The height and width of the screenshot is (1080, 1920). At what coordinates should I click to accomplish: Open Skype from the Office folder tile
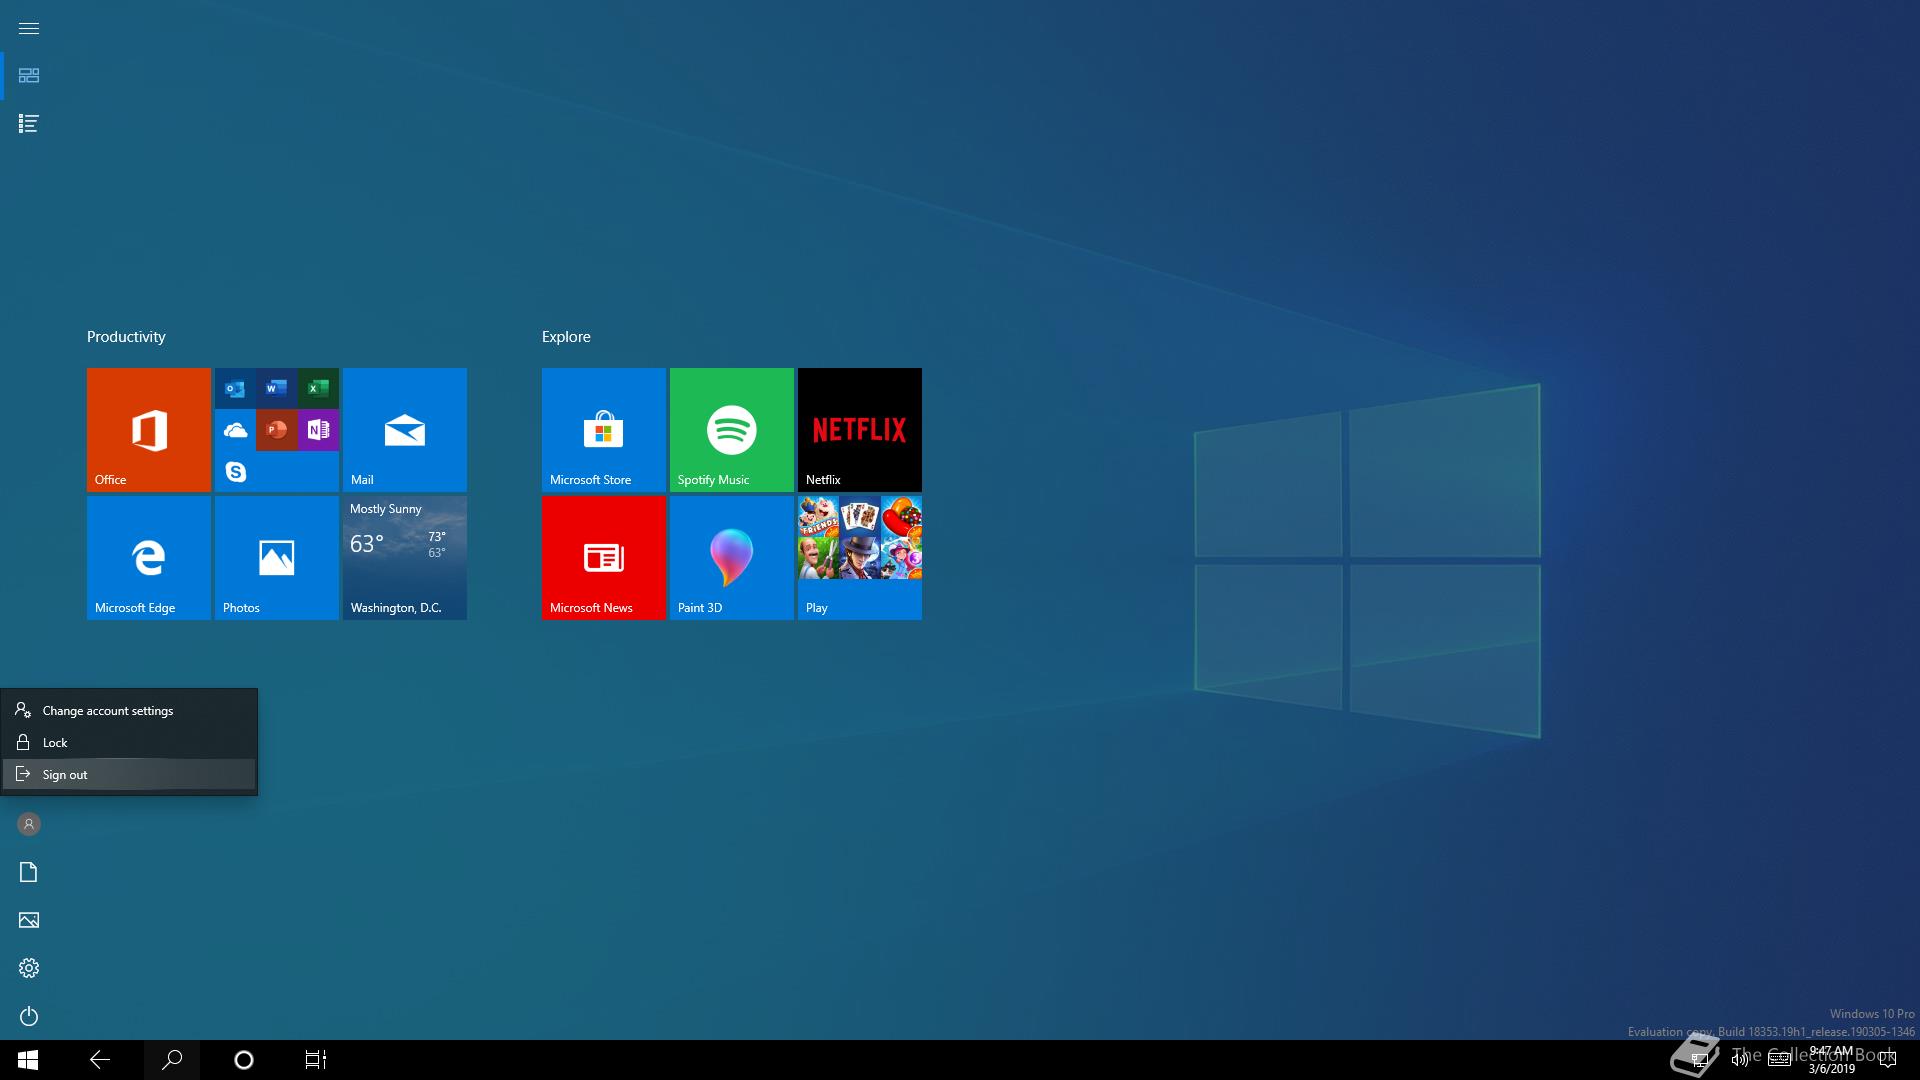pos(235,471)
